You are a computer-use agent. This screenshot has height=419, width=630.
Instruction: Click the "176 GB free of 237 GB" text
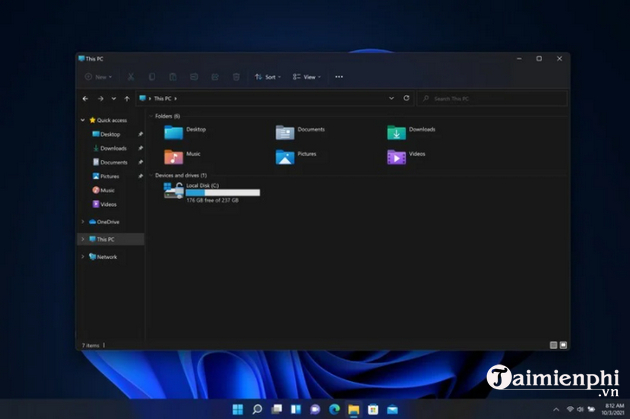(213, 200)
